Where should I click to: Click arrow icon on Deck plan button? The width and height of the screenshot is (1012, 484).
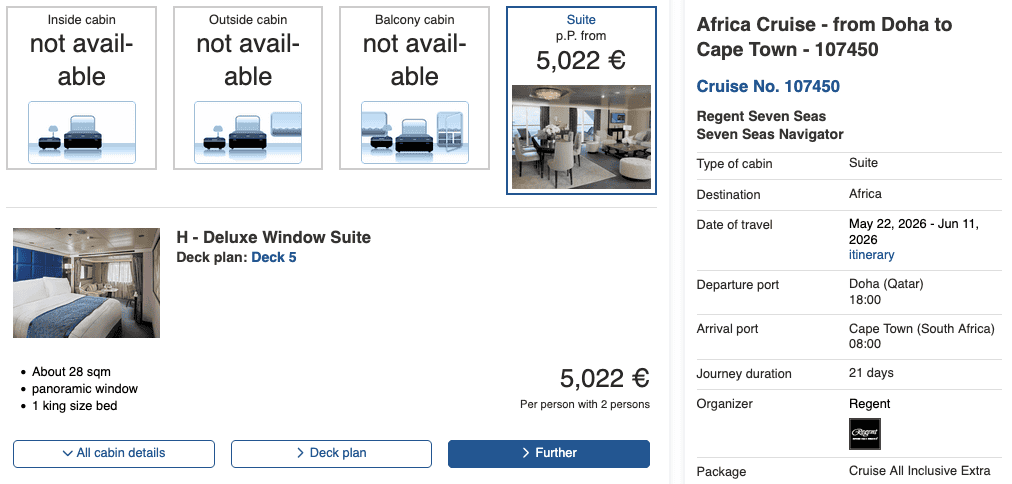(x=300, y=453)
